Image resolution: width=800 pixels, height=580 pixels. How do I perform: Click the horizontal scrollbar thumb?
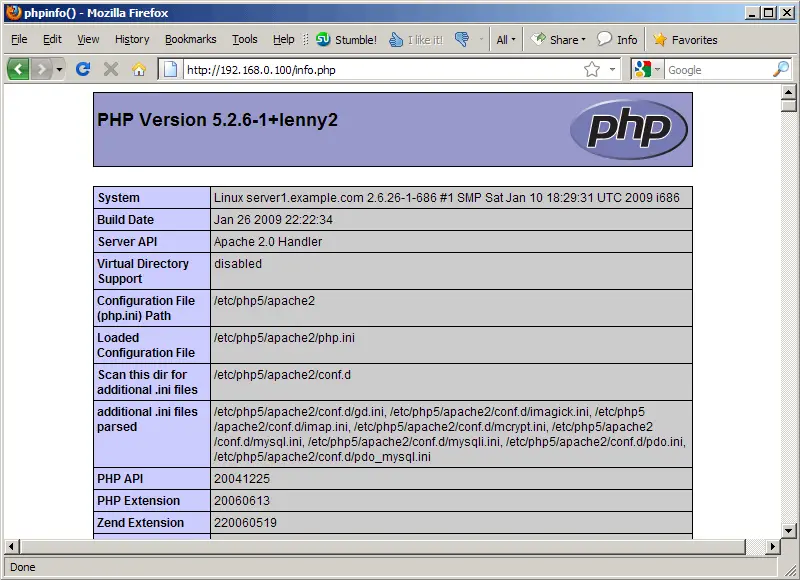(383, 546)
